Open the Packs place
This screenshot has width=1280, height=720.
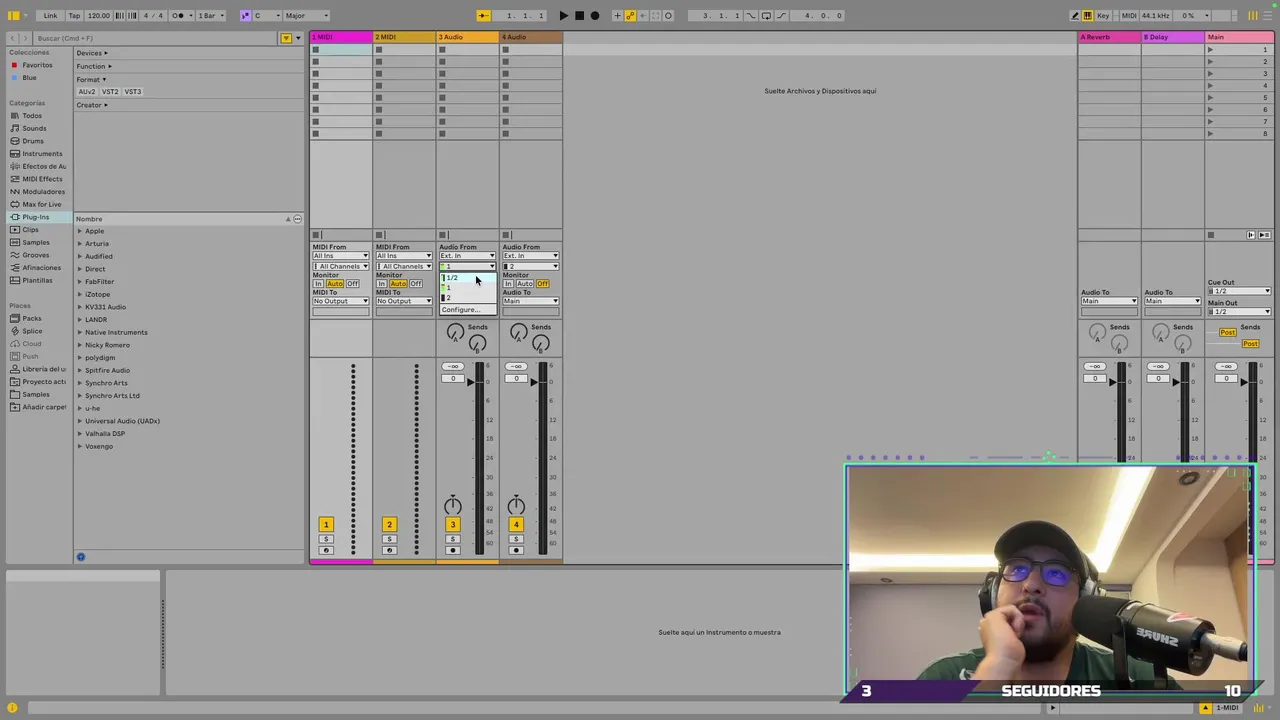coord(32,318)
